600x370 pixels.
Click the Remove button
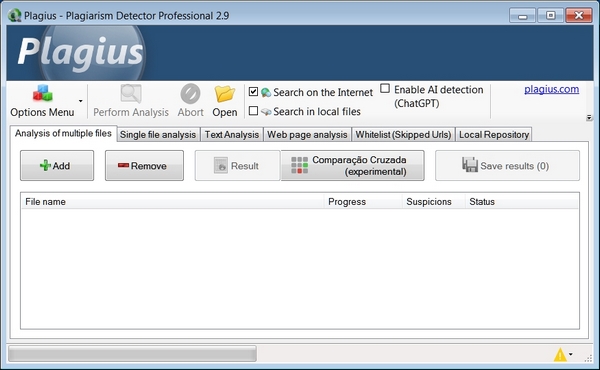144,166
